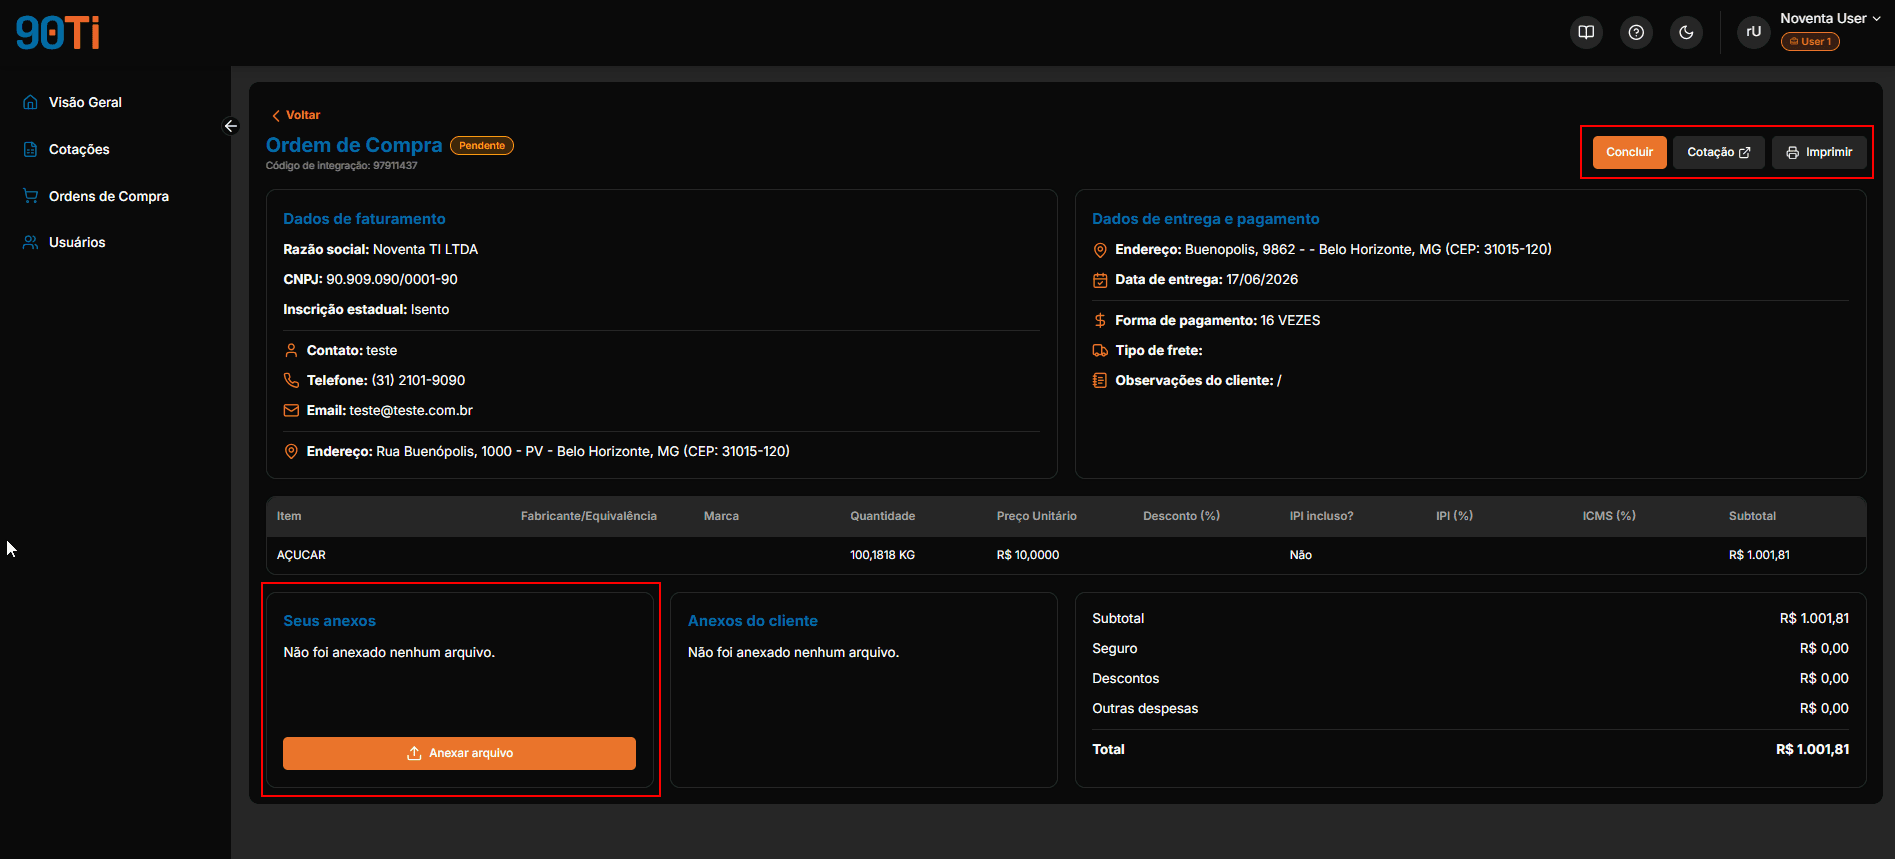
Task: Click the 100,1818 KG quantity cell
Action: coord(882,555)
